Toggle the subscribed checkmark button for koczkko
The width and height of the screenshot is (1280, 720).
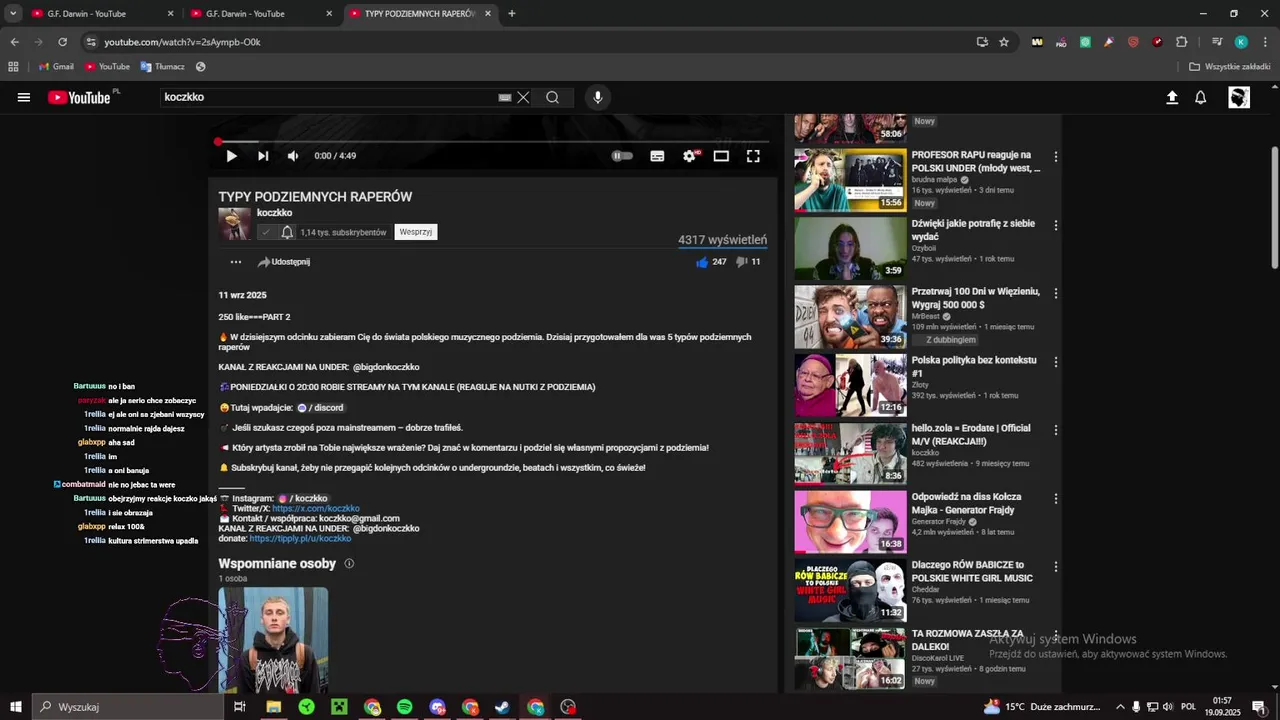coord(265,232)
